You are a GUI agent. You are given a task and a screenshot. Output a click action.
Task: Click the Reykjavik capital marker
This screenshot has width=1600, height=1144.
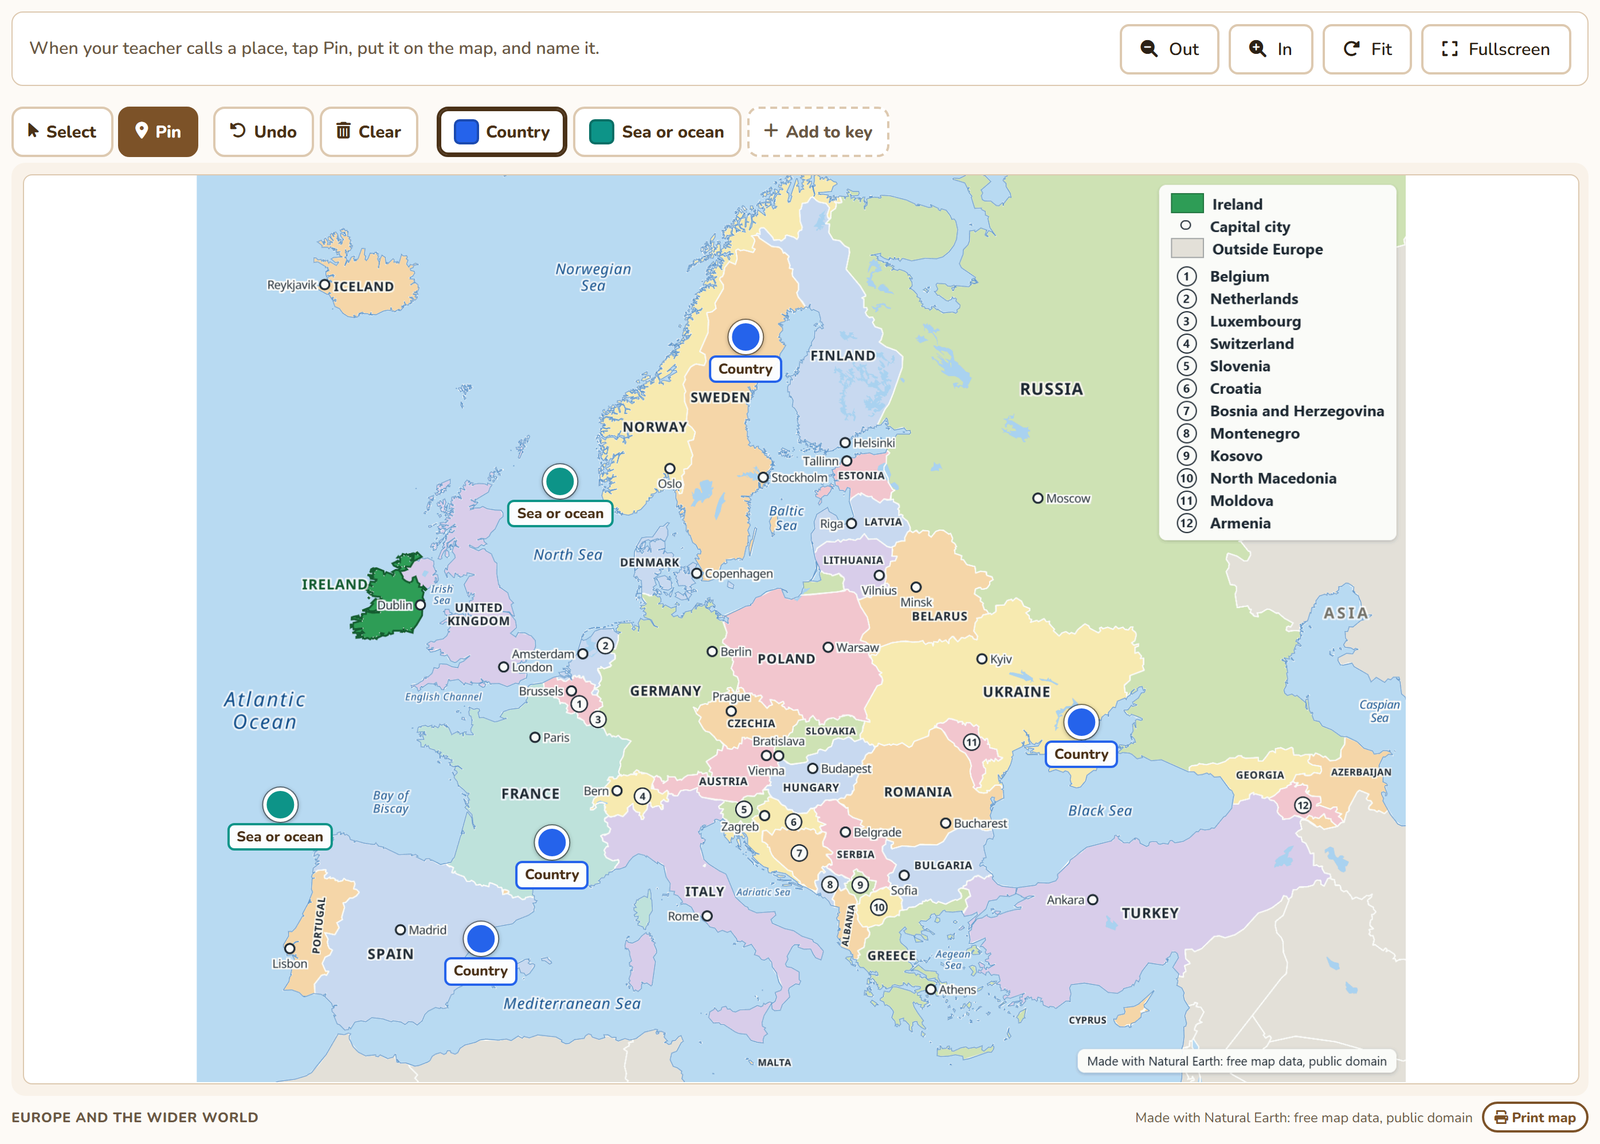point(324,285)
